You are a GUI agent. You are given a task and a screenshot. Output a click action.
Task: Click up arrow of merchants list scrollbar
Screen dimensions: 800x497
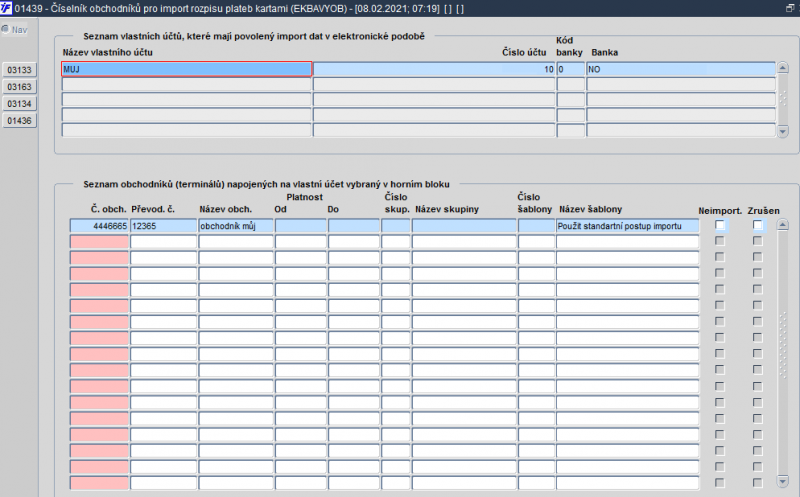[782, 225]
